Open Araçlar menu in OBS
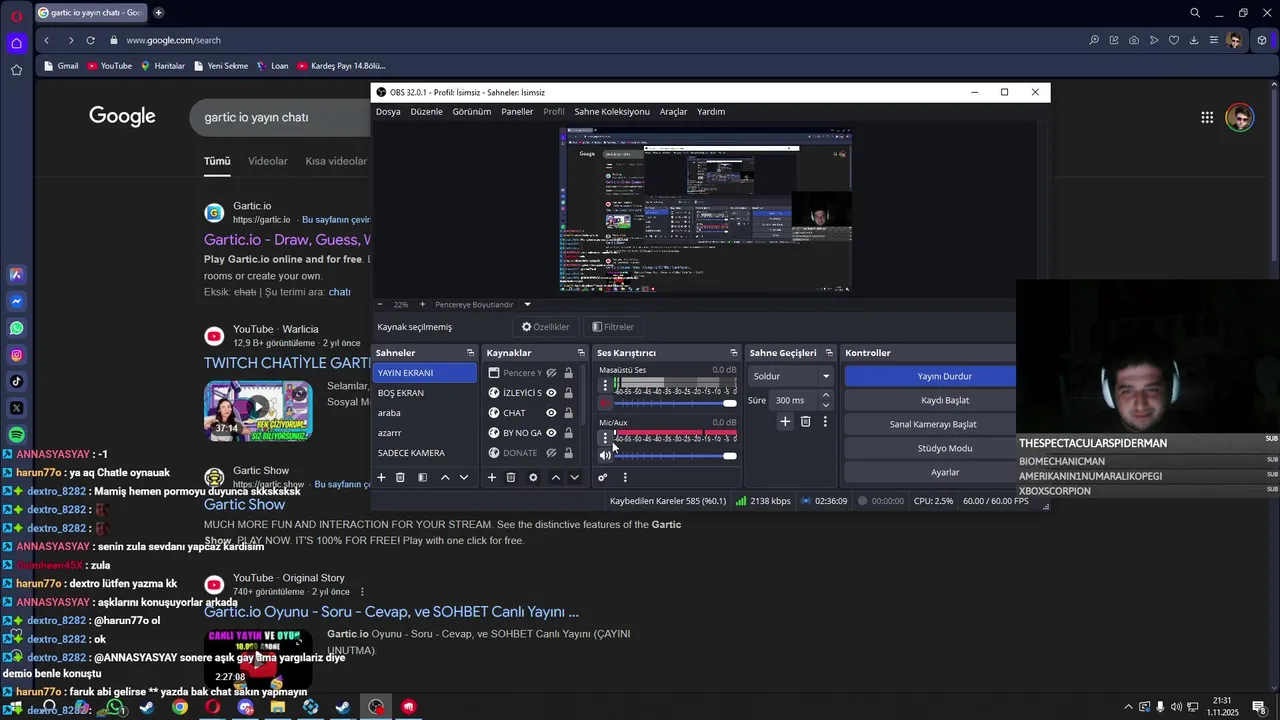The image size is (1280, 720). pyautogui.click(x=673, y=112)
